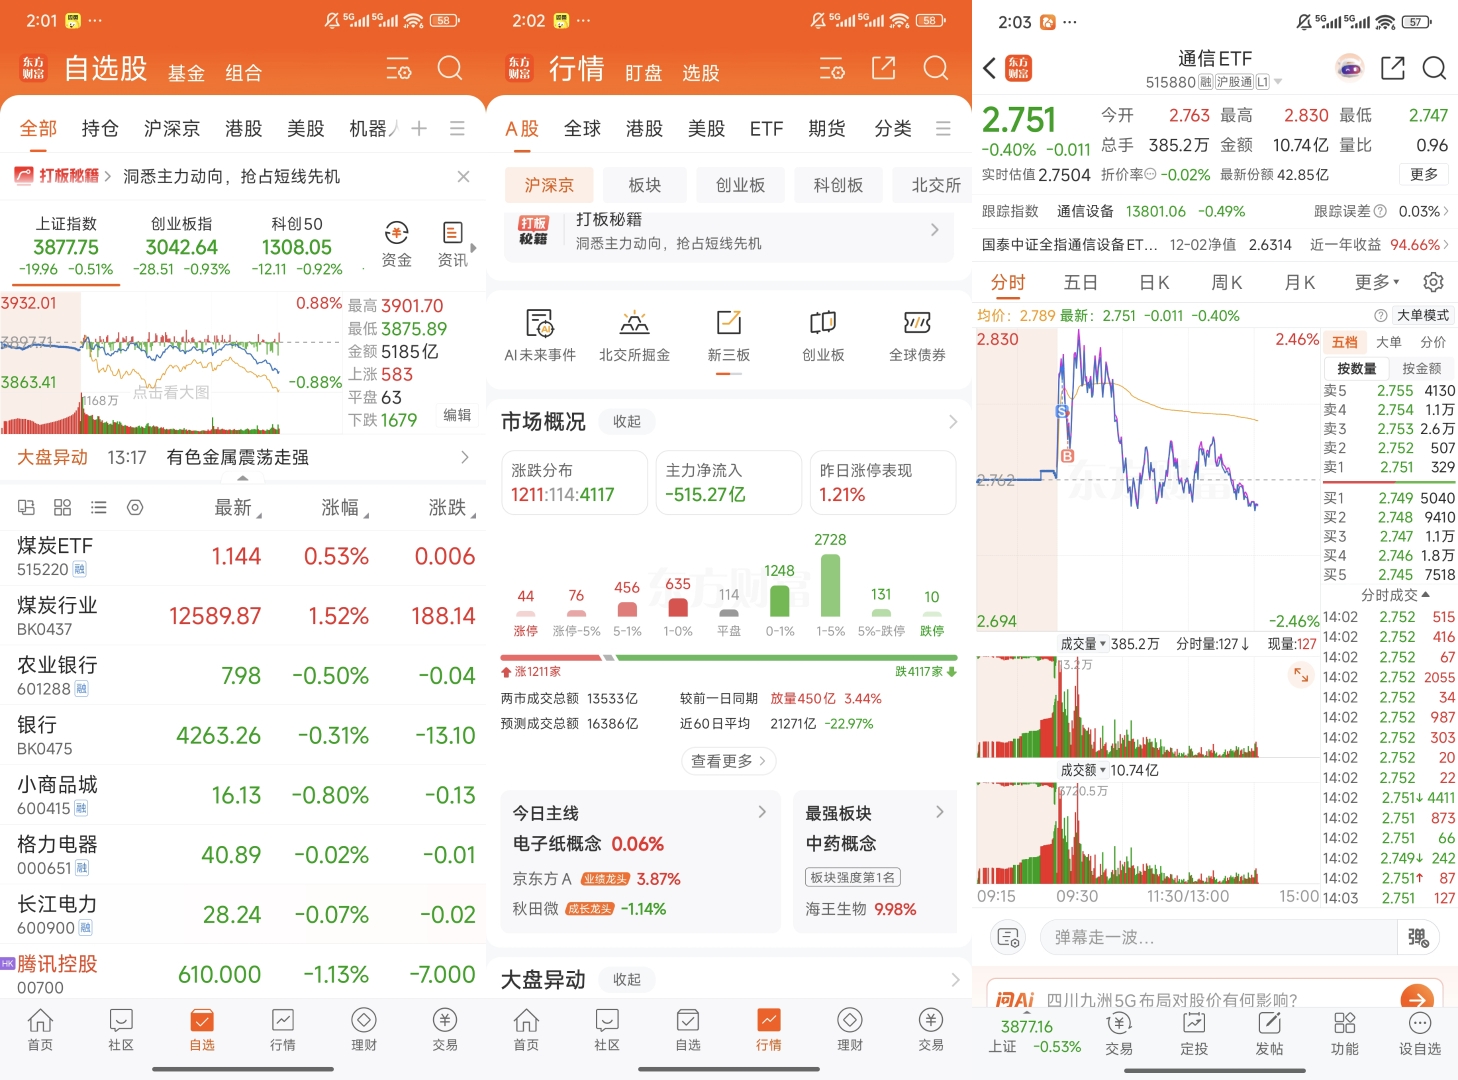
Task: Switch order panel to 分价
Action: tap(1433, 342)
